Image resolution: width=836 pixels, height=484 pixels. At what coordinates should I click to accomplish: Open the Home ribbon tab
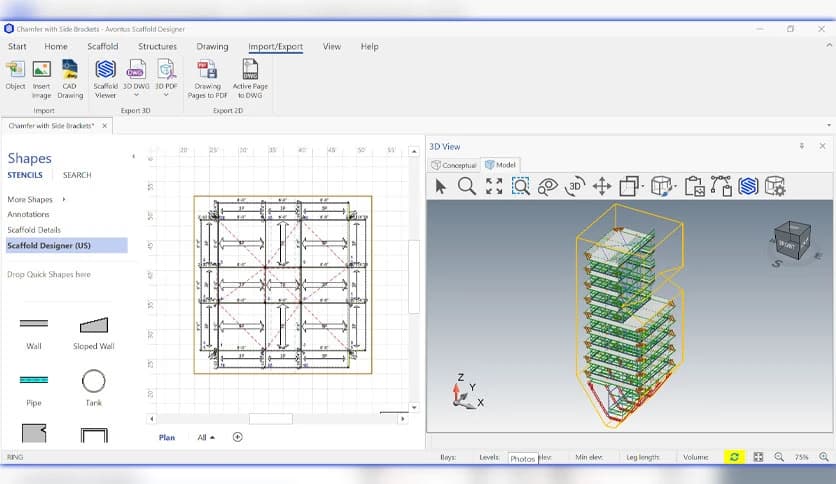click(56, 46)
